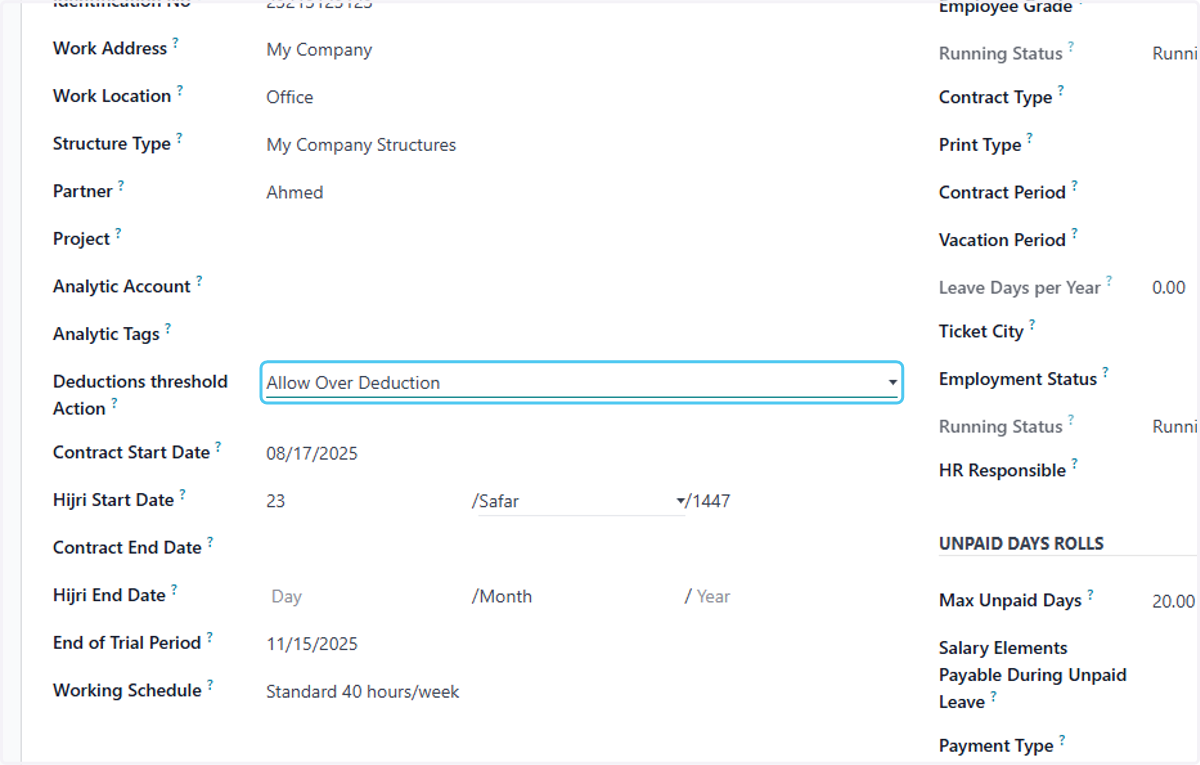Viewport: 1200px width, 765px height.
Task: Show help tooltip for Structure Type
Action: point(179,138)
